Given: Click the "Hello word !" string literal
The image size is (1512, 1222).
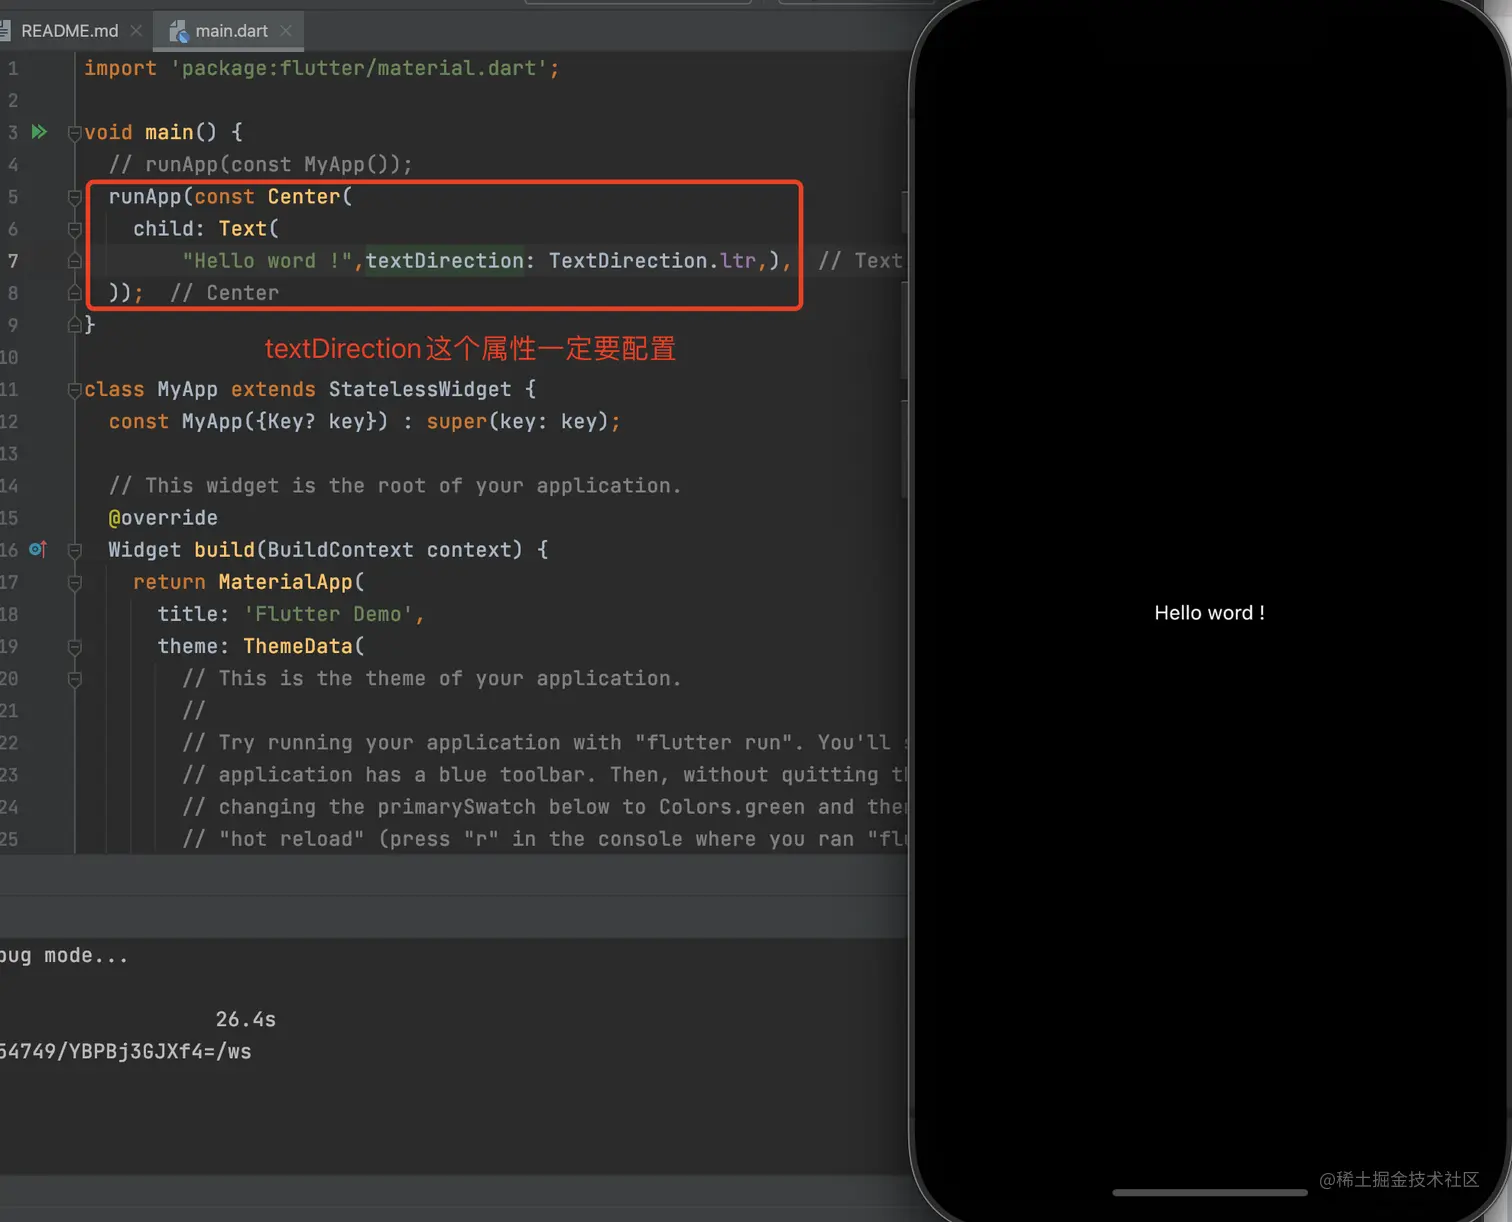Looking at the screenshot, I should 267,261.
